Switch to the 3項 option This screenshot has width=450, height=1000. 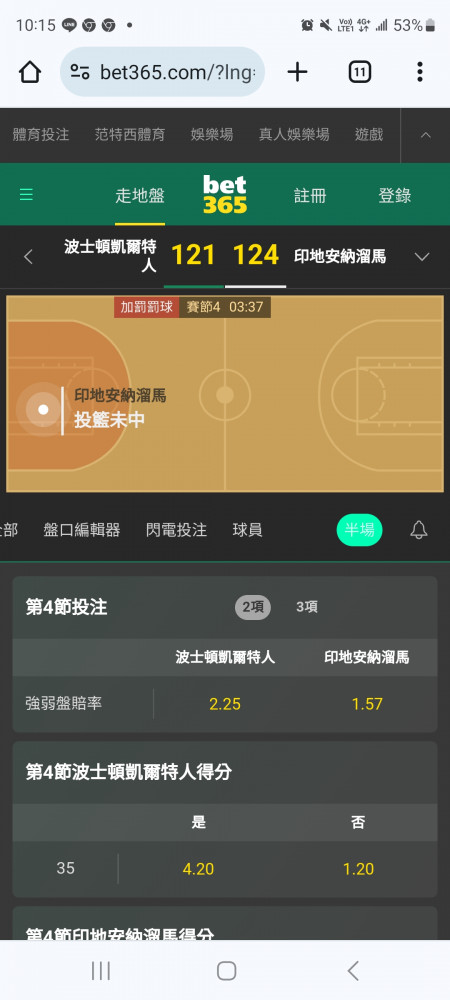click(307, 607)
